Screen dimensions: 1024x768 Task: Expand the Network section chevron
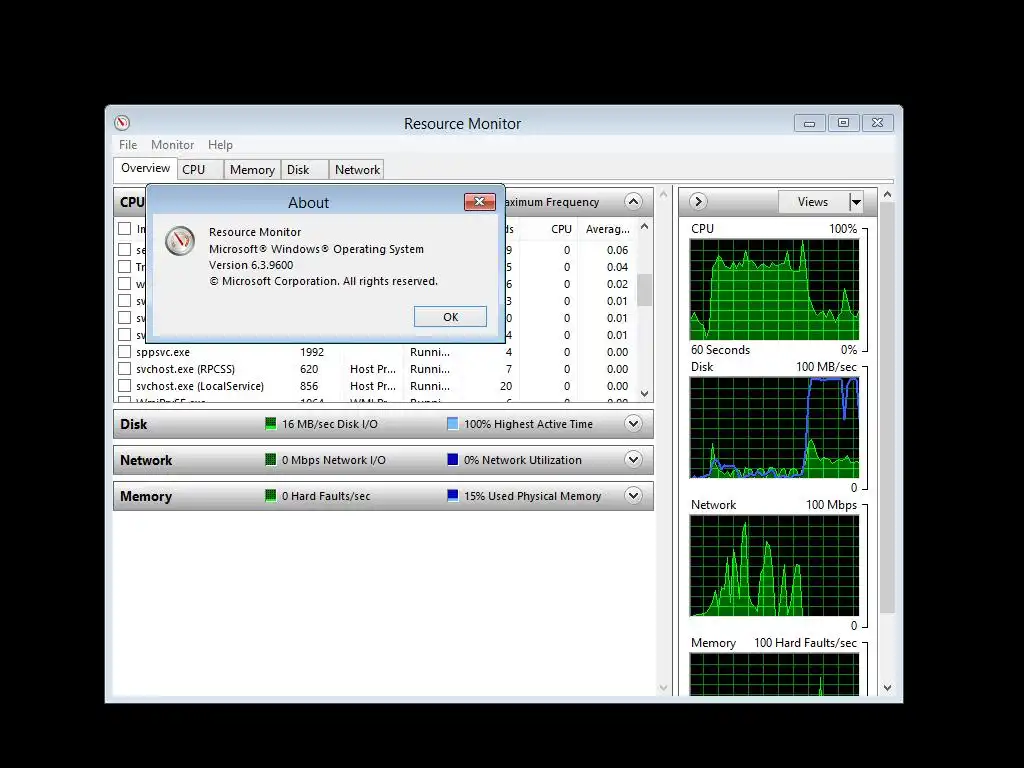[x=633, y=460]
